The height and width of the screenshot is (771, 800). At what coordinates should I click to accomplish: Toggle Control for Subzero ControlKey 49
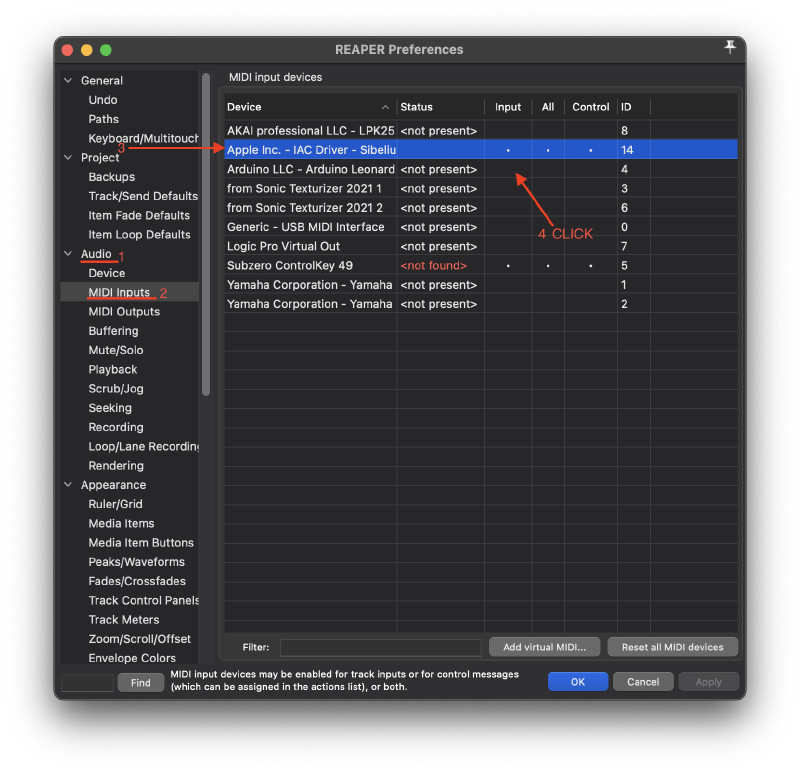point(590,265)
